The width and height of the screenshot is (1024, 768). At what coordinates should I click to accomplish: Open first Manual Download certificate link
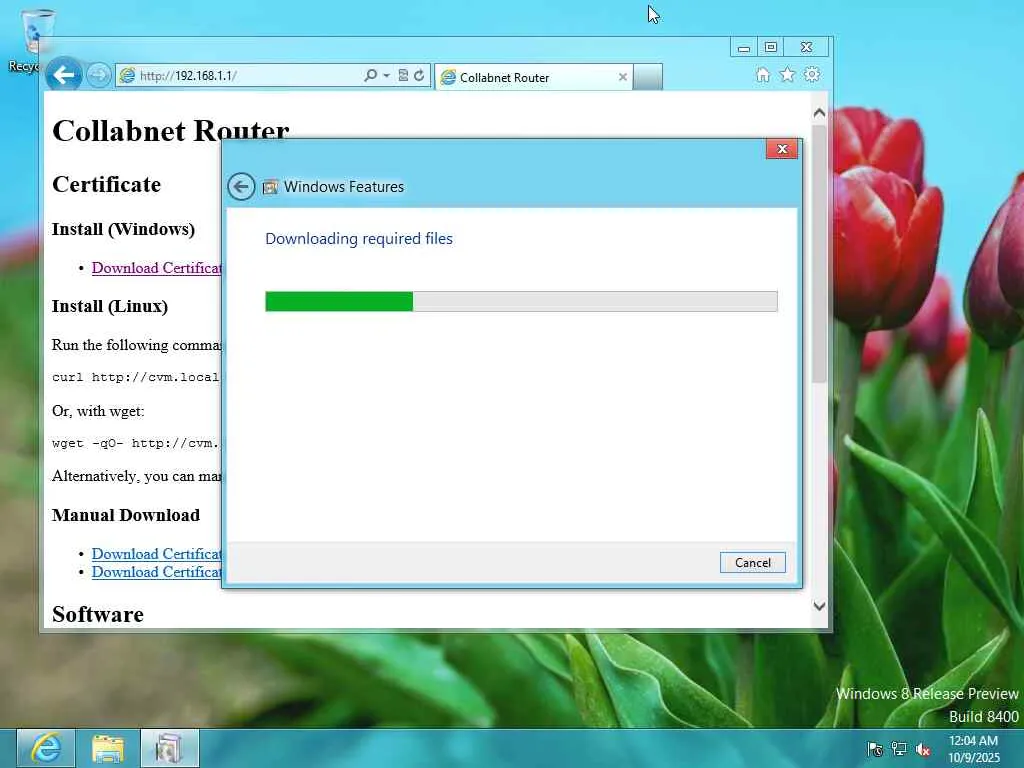click(157, 554)
